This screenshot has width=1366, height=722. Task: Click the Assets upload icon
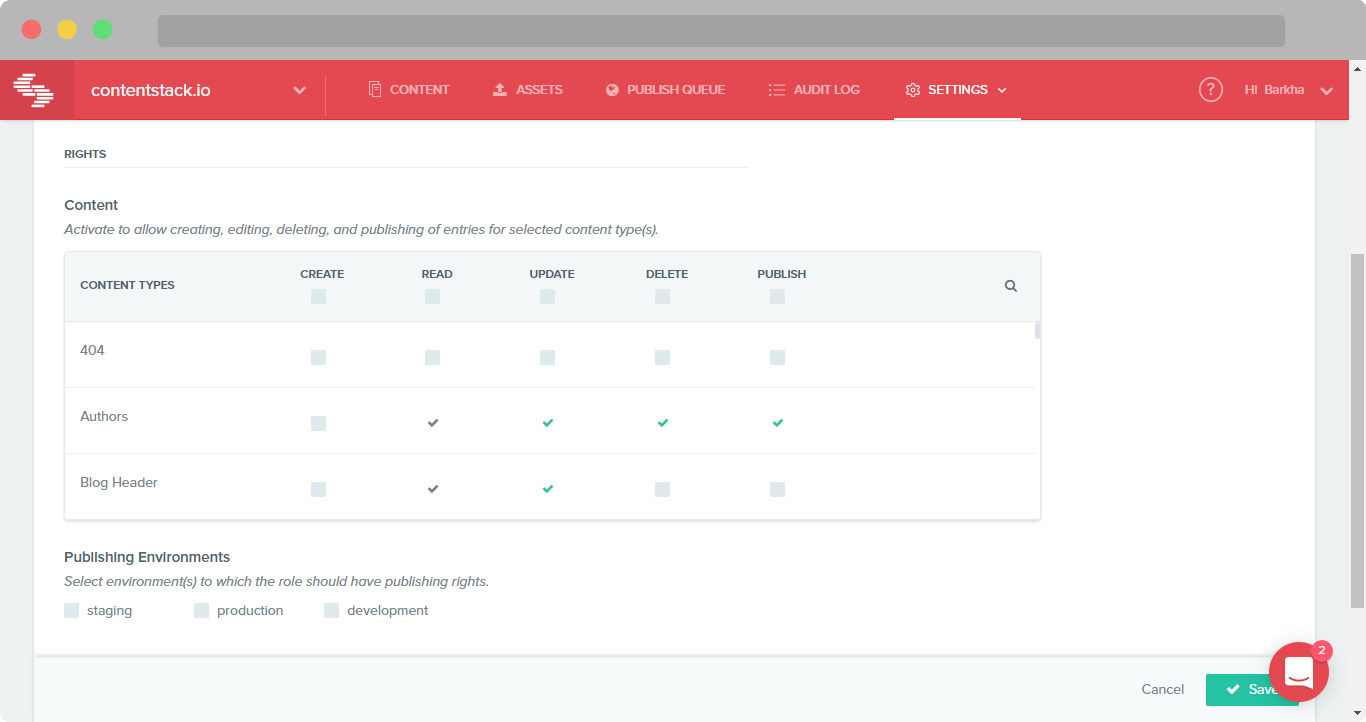[x=500, y=90]
